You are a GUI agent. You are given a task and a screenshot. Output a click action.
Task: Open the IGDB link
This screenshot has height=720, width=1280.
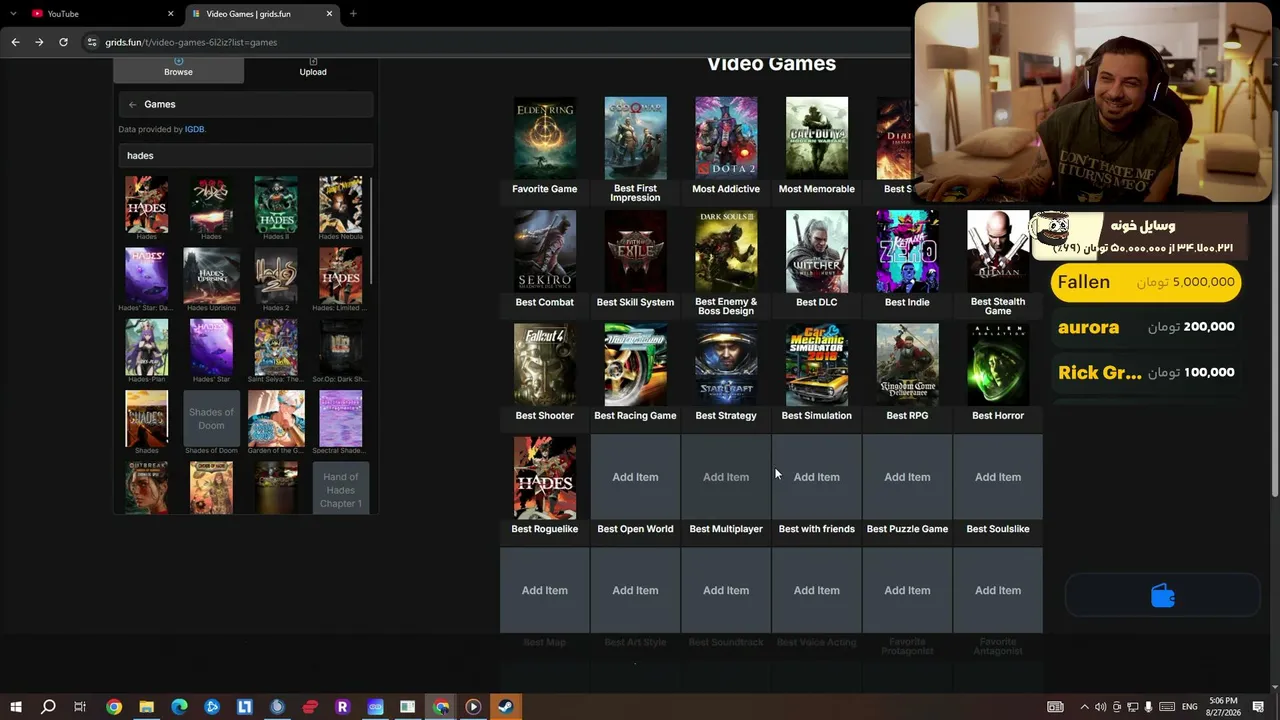(x=194, y=129)
